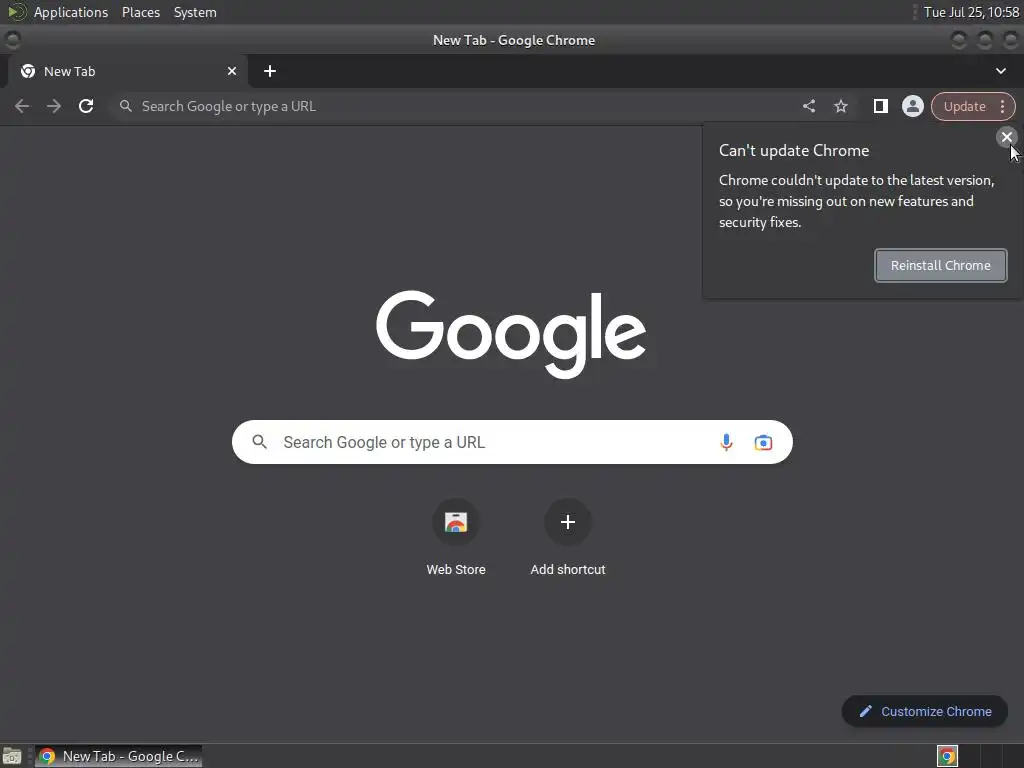The width and height of the screenshot is (1024, 768).
Task: Search by image with camera icon
Action: point(763,442)
